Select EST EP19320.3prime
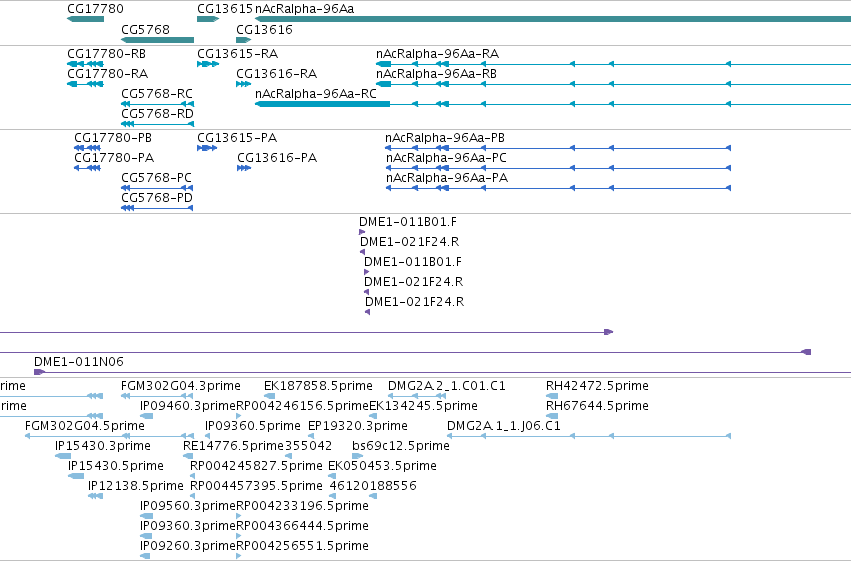Viewport: 851px width, 561px height. [x=358, y=426]
